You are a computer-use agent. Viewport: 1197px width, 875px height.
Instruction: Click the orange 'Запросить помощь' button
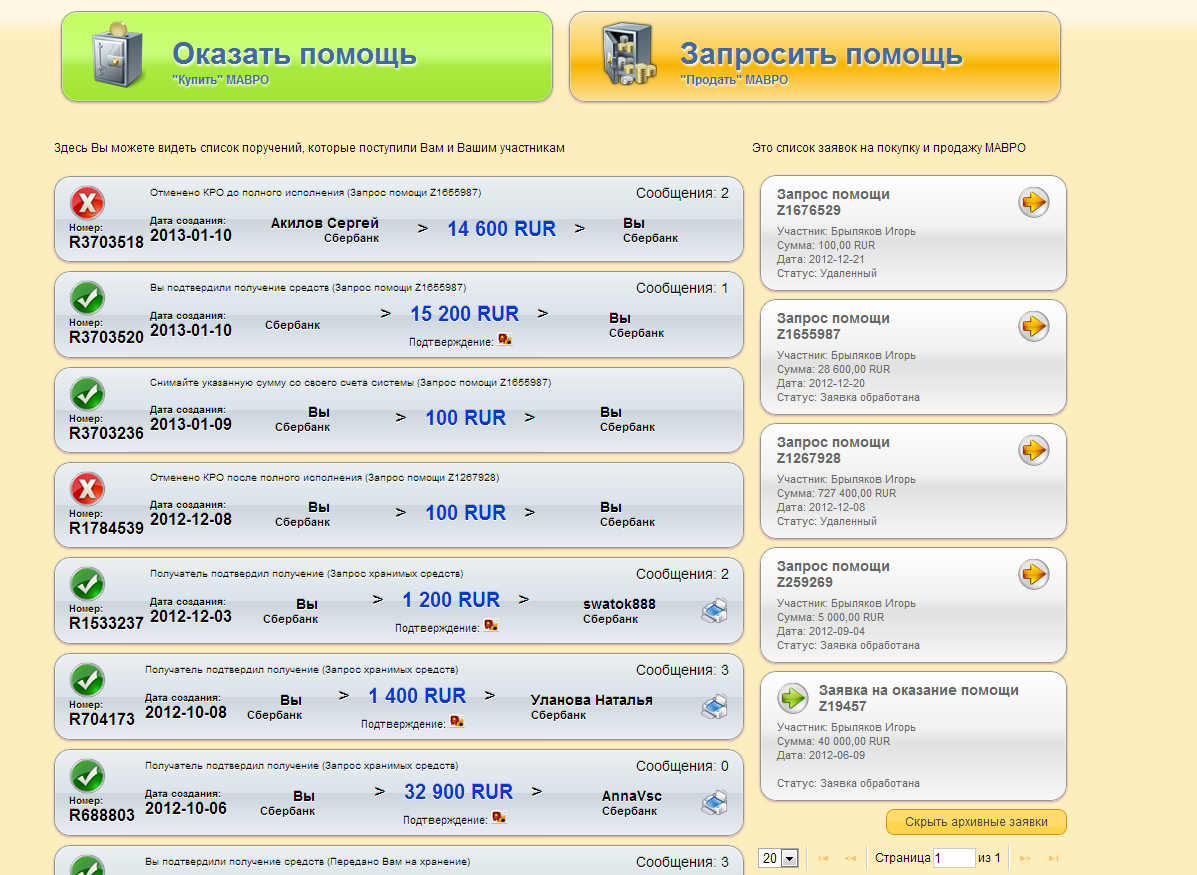(x=815, y=57)
